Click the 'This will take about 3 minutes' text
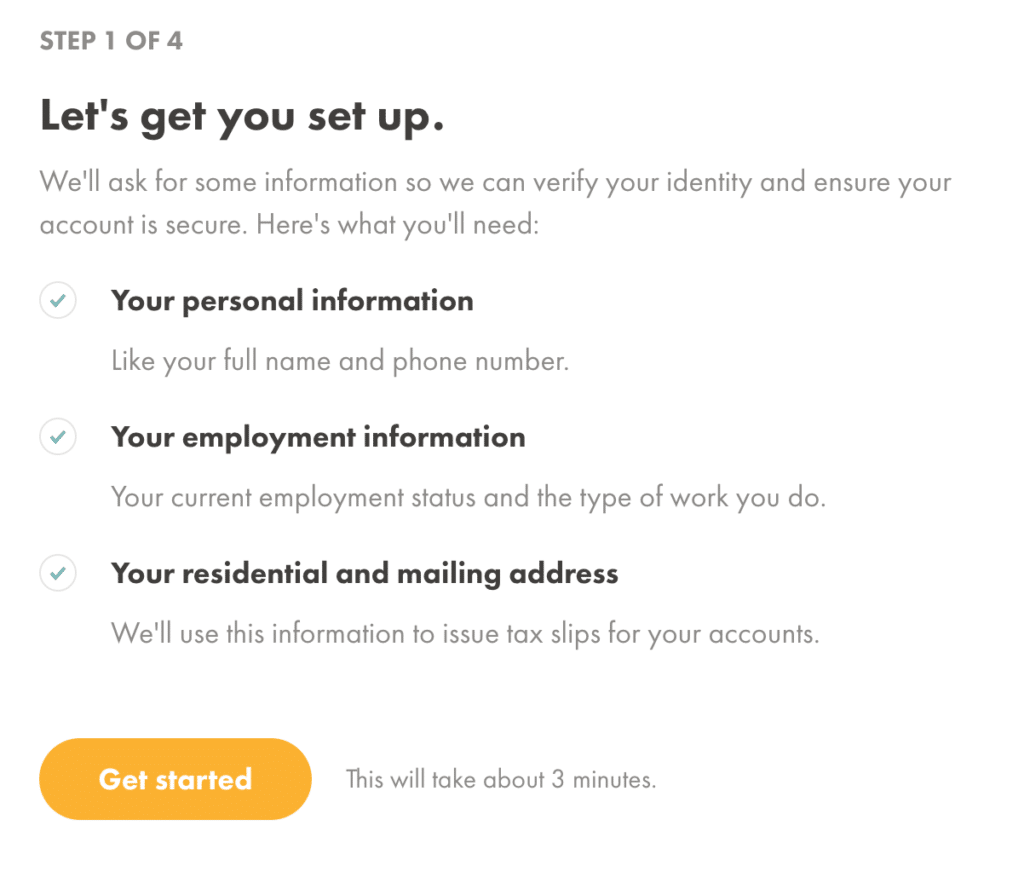This screenshot has height=895, width=1024. 501,779
